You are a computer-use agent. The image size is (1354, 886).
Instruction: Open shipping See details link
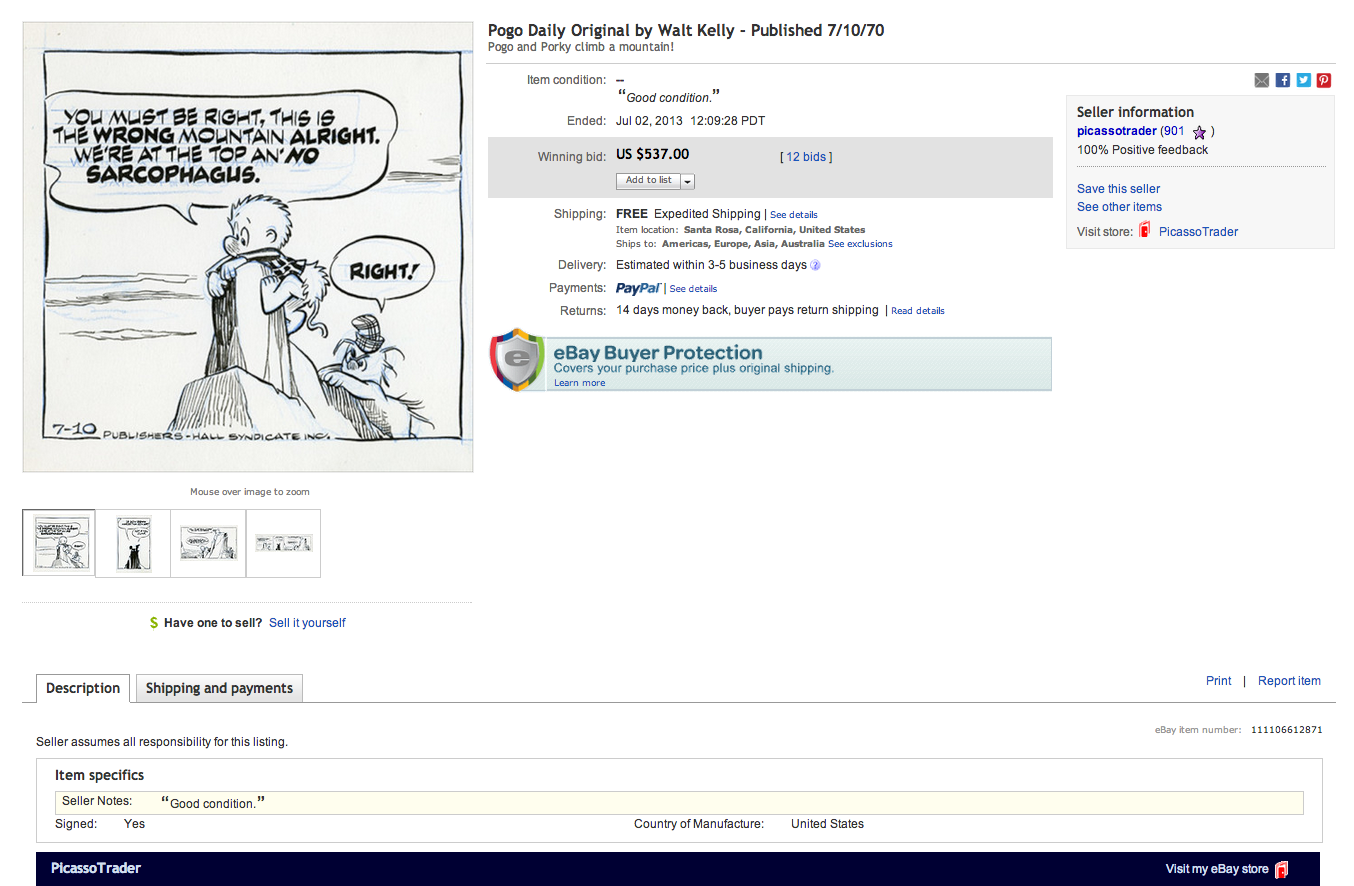(x=793, y=215)
